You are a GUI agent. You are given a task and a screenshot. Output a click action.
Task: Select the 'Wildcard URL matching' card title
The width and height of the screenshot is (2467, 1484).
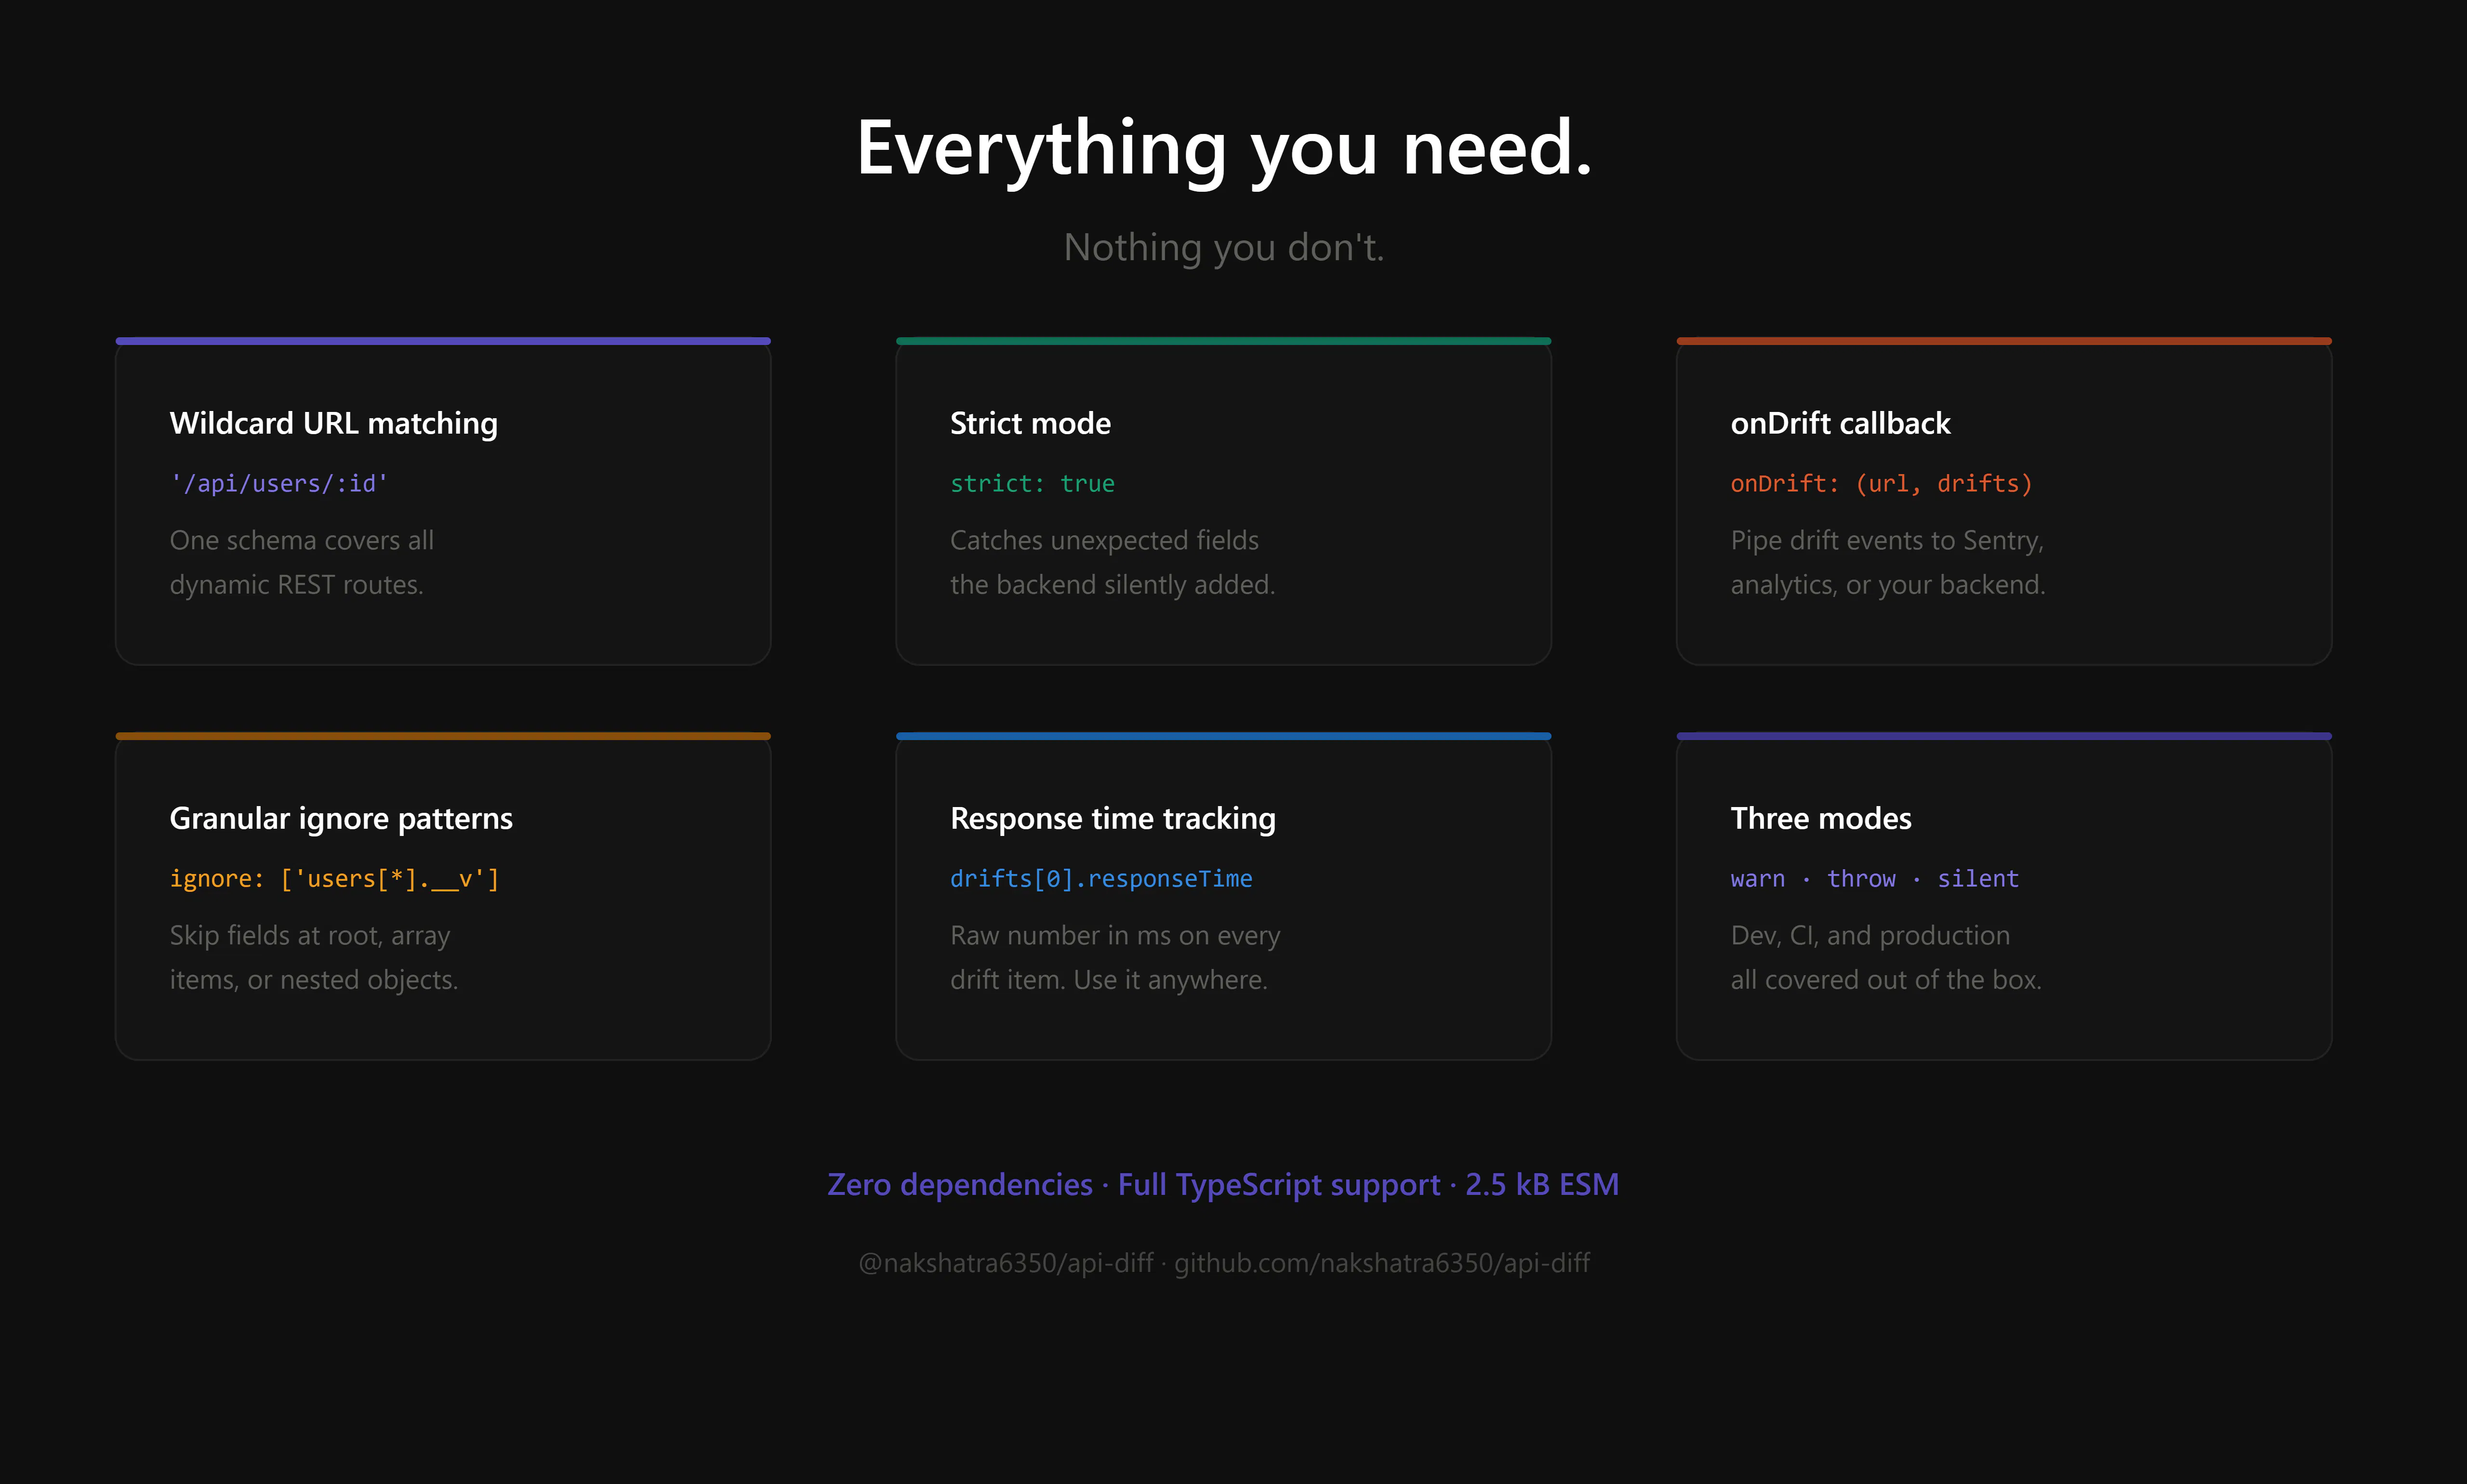(334, 424)
